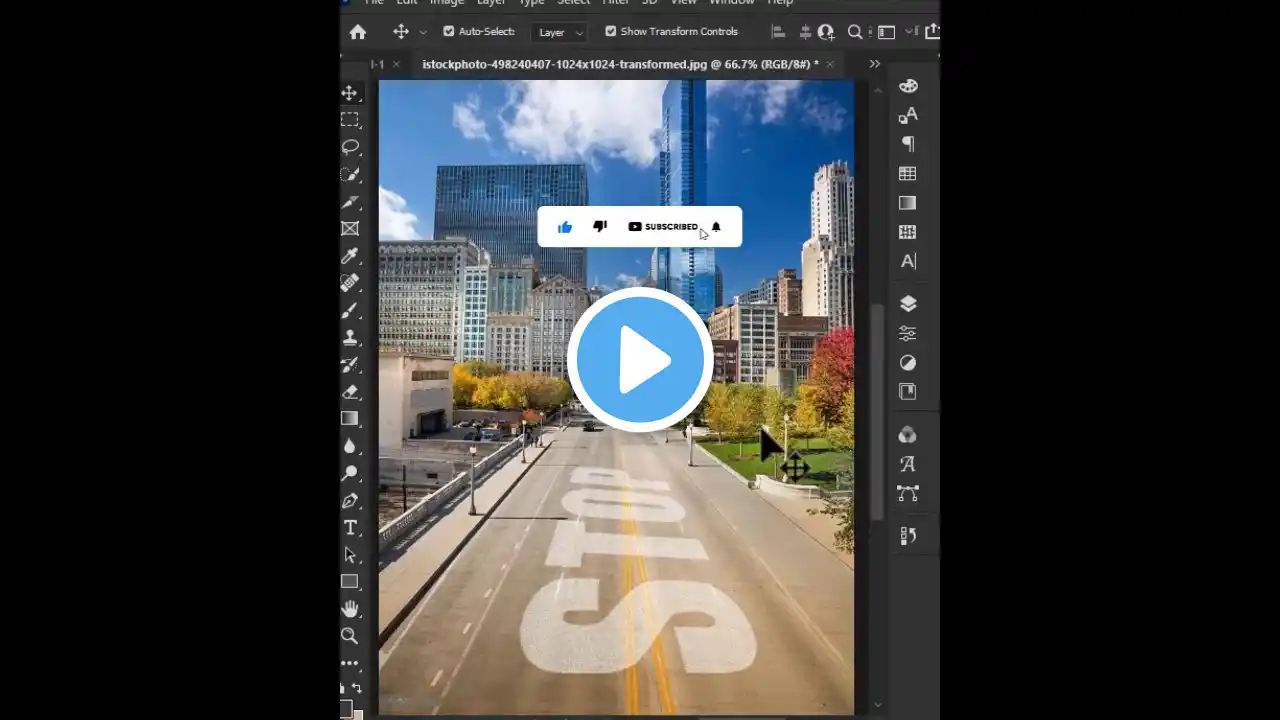Open the Layer/Group auto-select dropdown
1280x720 pixels.
point(560,33)
